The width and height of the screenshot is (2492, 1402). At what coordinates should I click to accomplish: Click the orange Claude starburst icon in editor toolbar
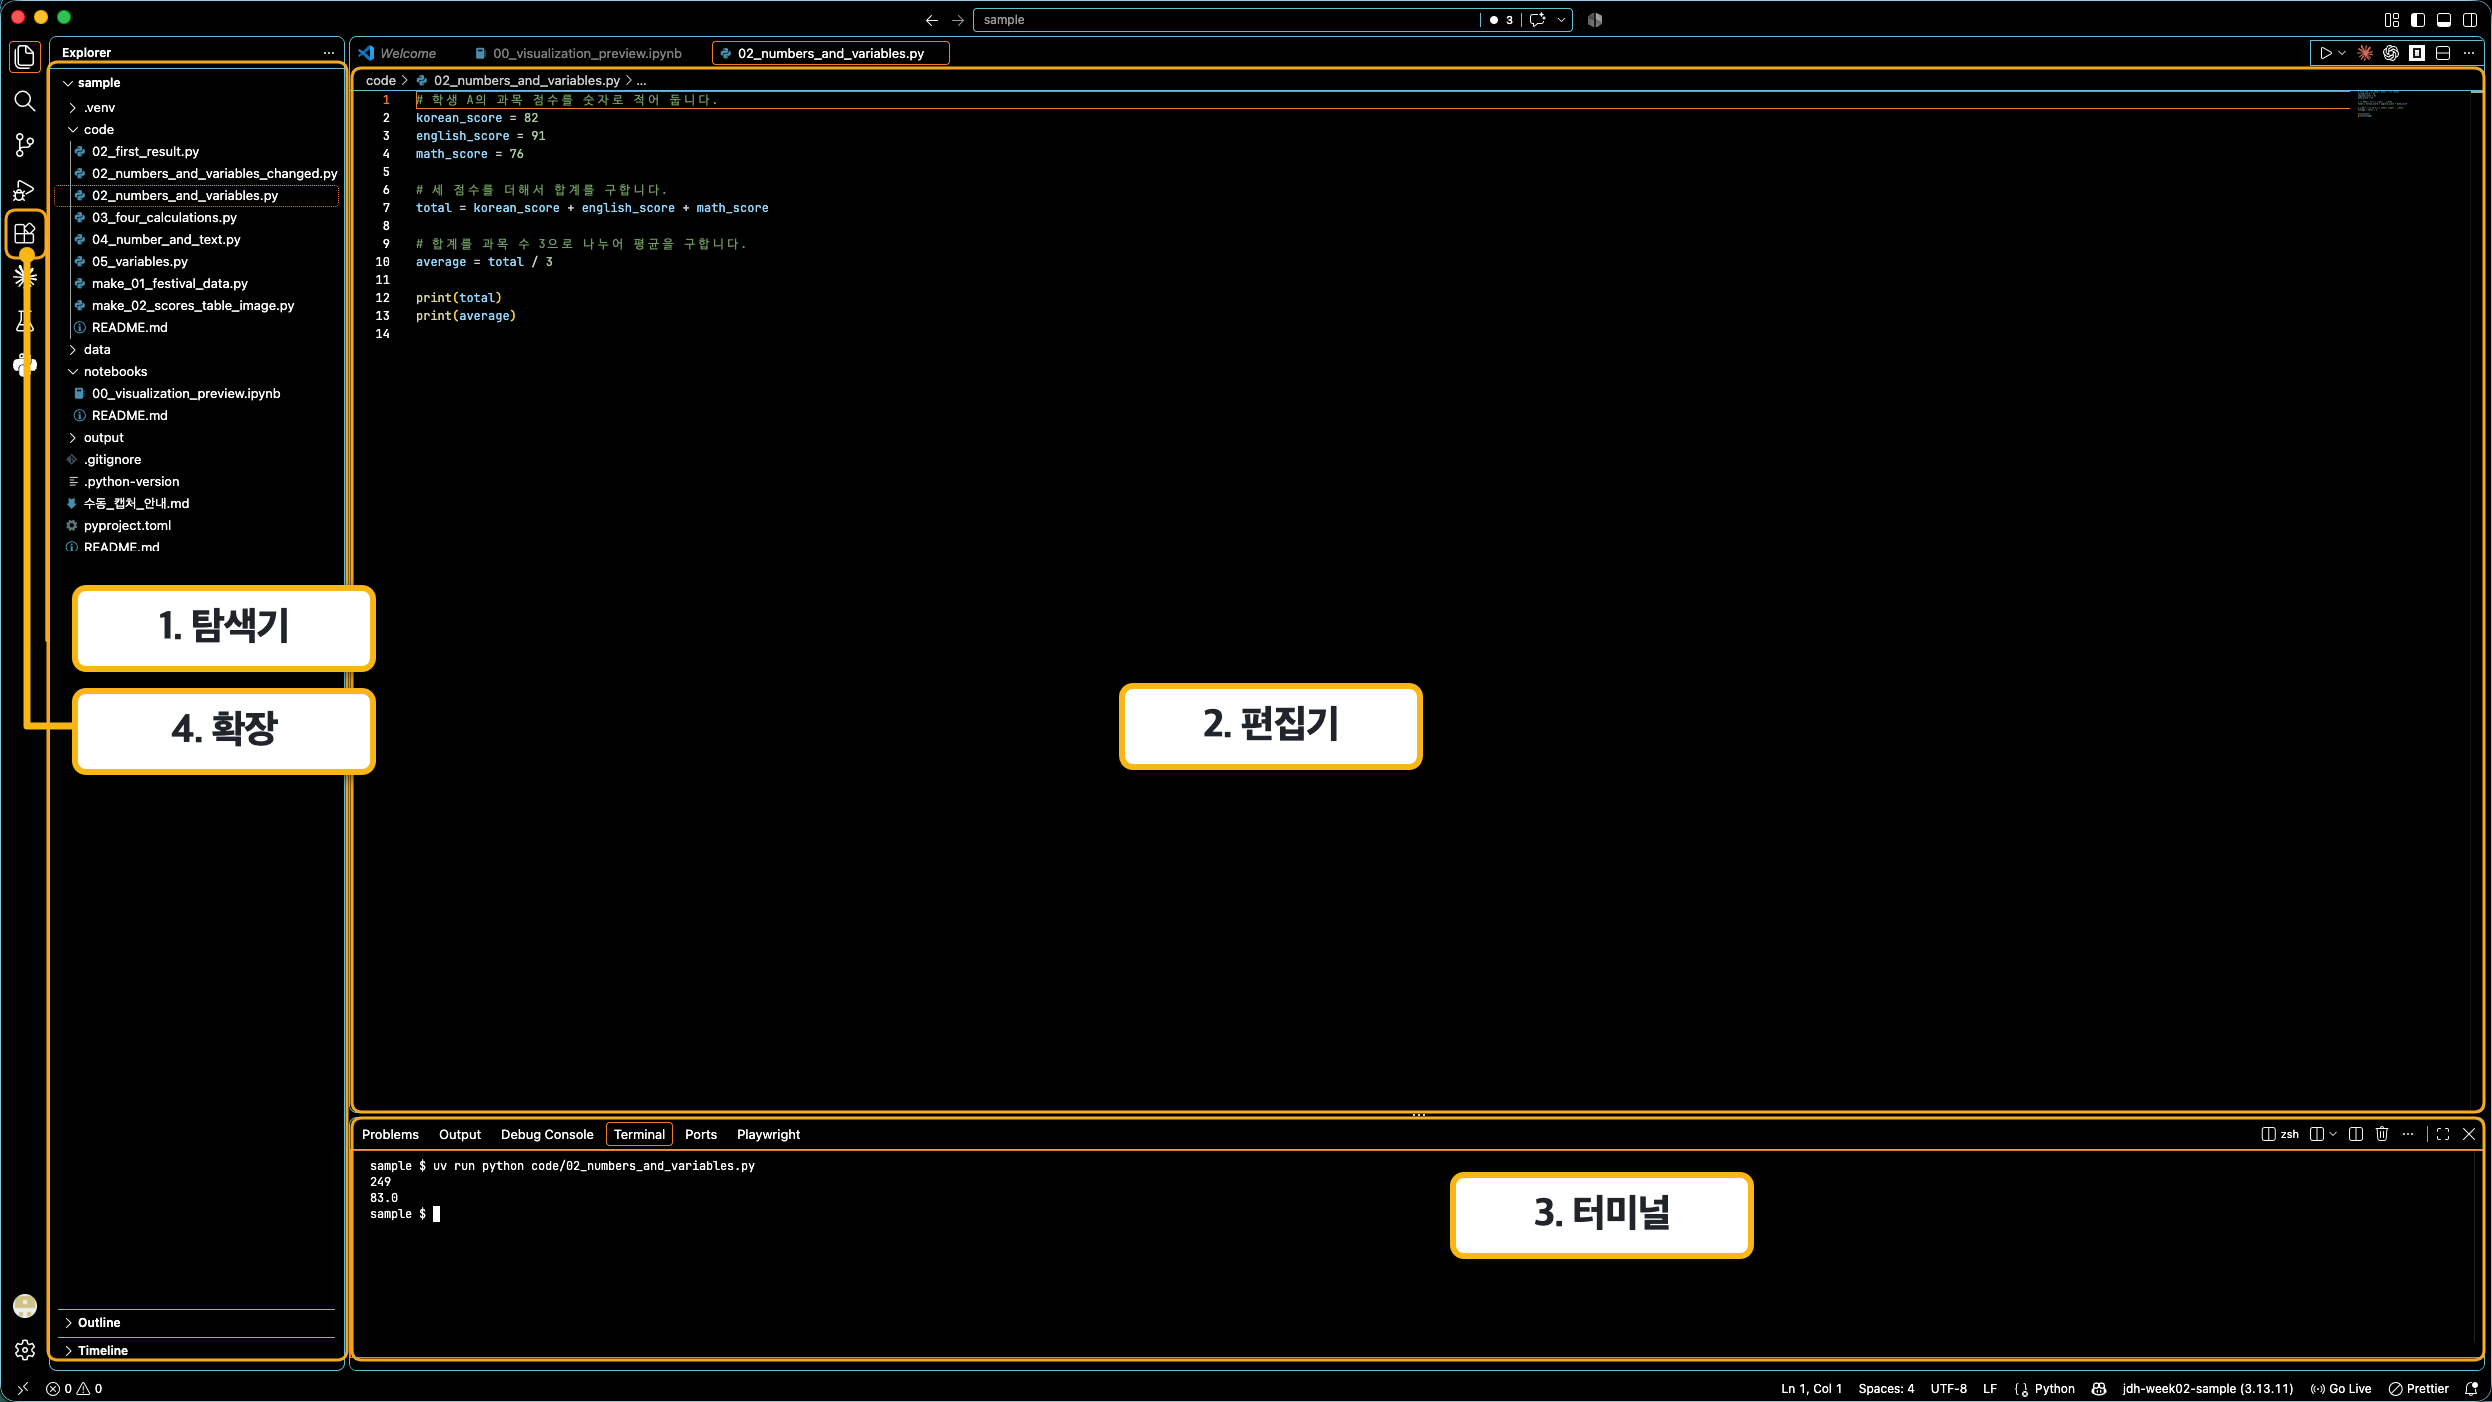point(2365,53)
